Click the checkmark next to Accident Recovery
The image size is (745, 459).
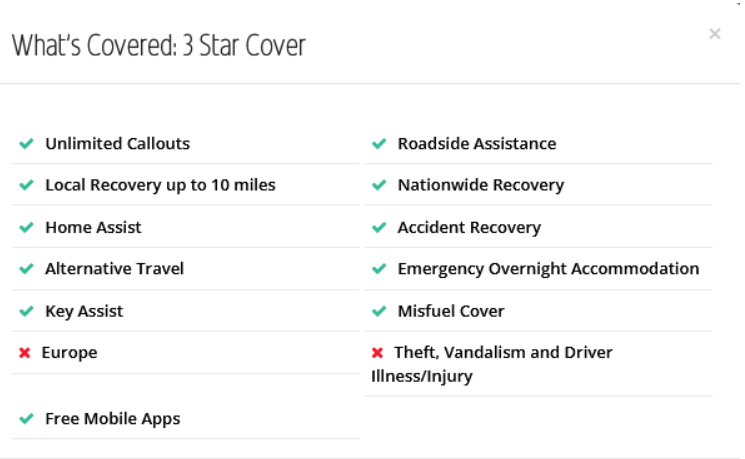click(x=379, y=228)
